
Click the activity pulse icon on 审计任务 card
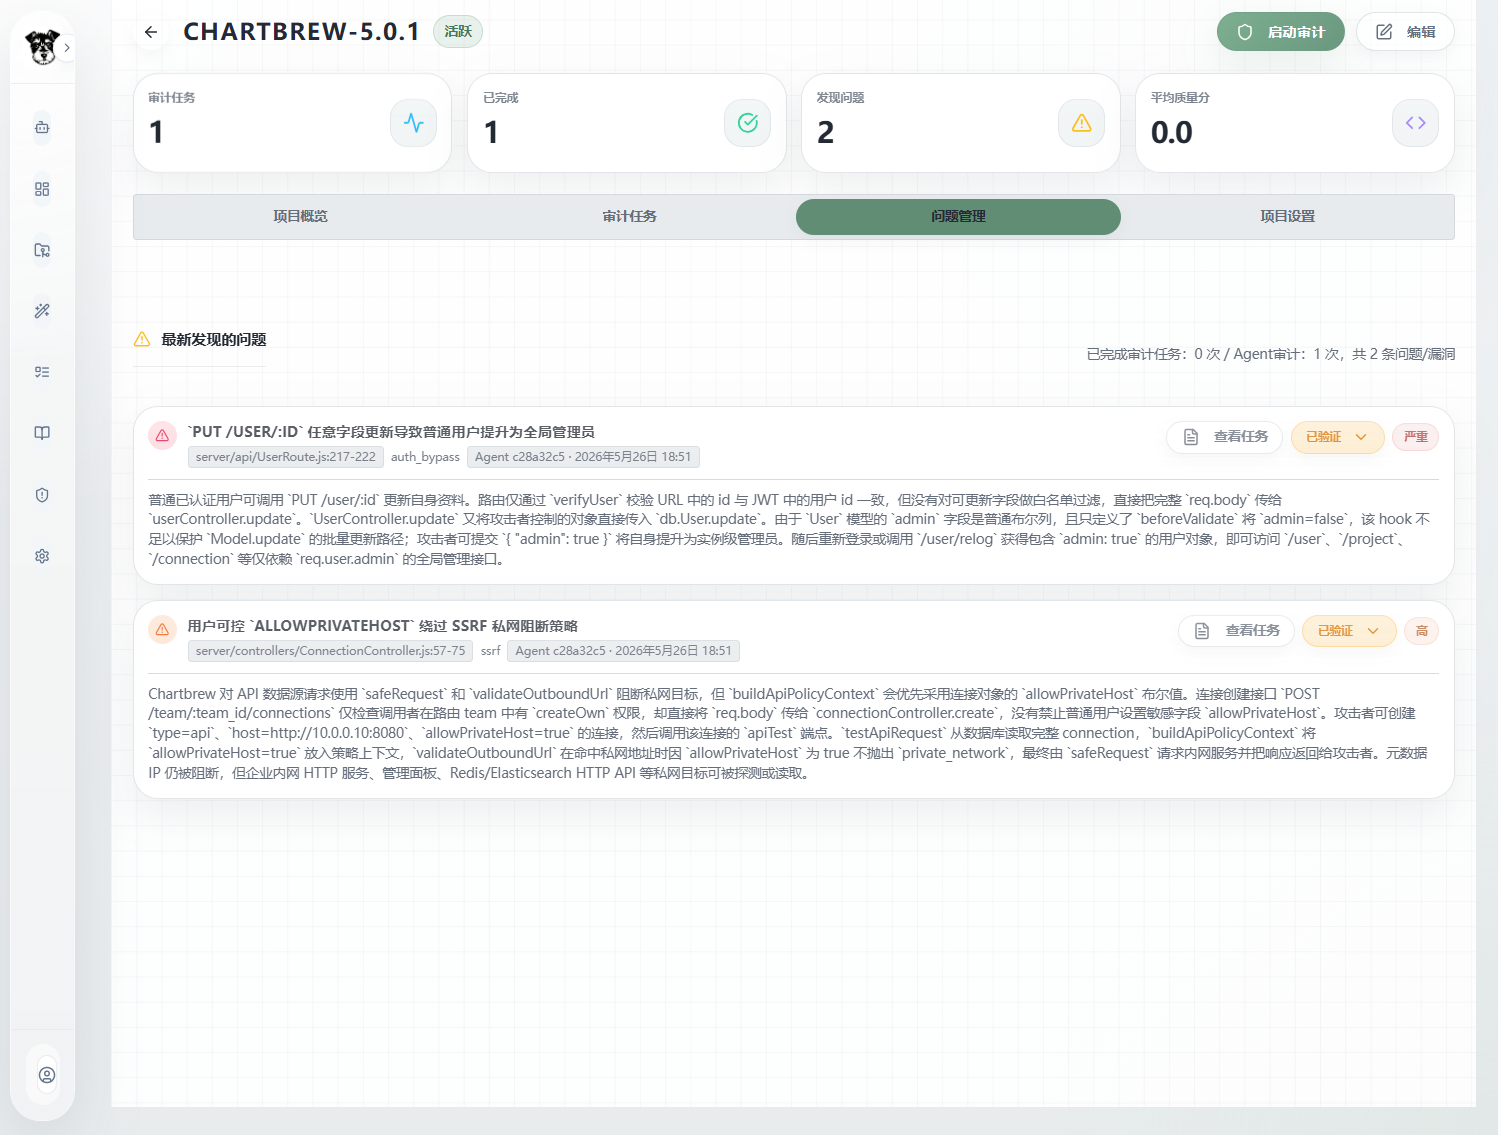[x=414, y=123]
